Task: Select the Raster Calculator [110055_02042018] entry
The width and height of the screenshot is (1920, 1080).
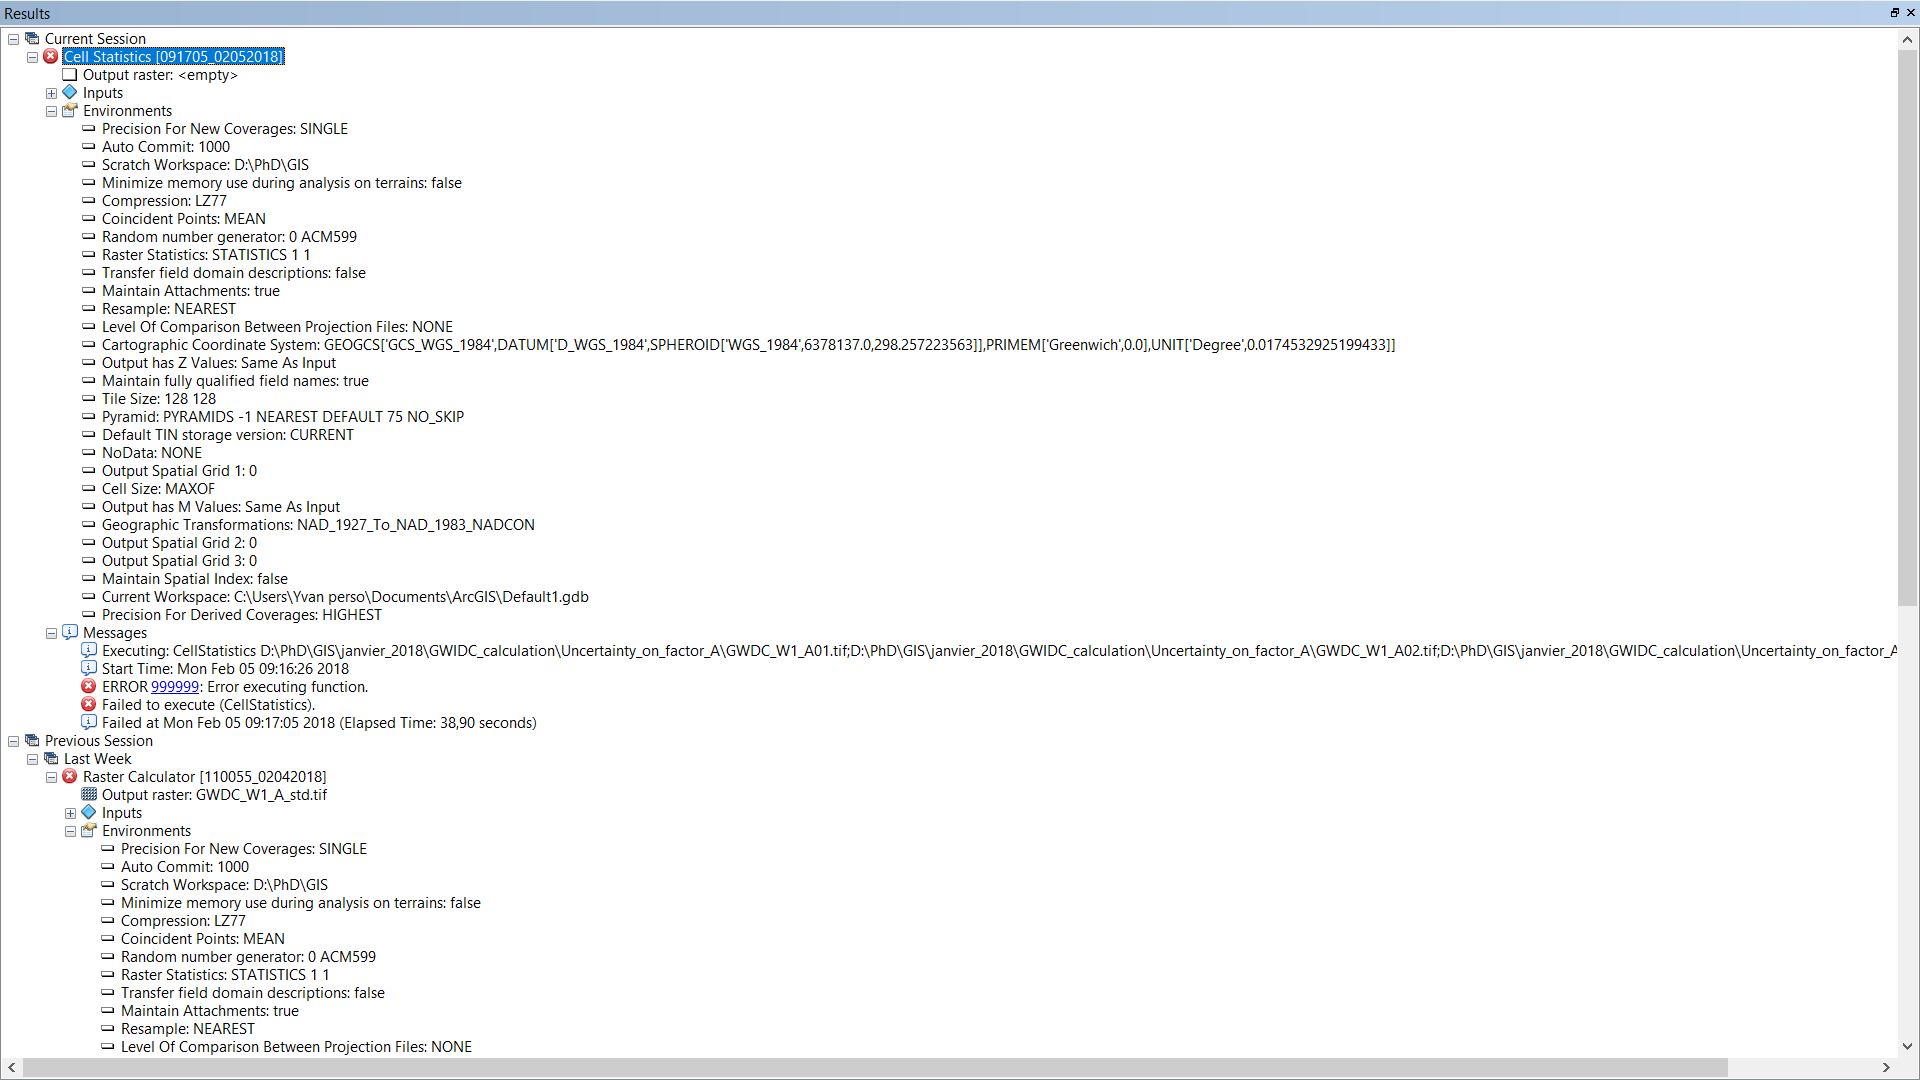Action: [x=204, y=777]
